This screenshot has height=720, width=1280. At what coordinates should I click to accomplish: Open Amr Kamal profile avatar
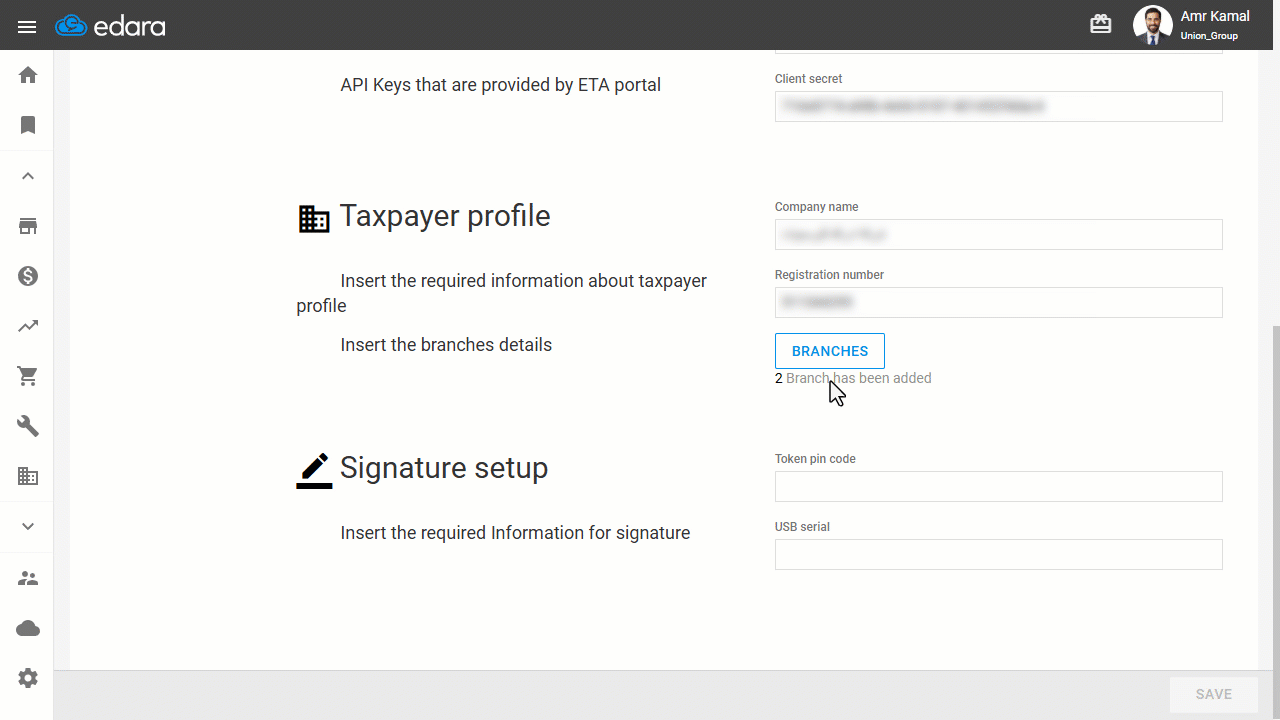pyautogui.click(x=1152, y=25)
